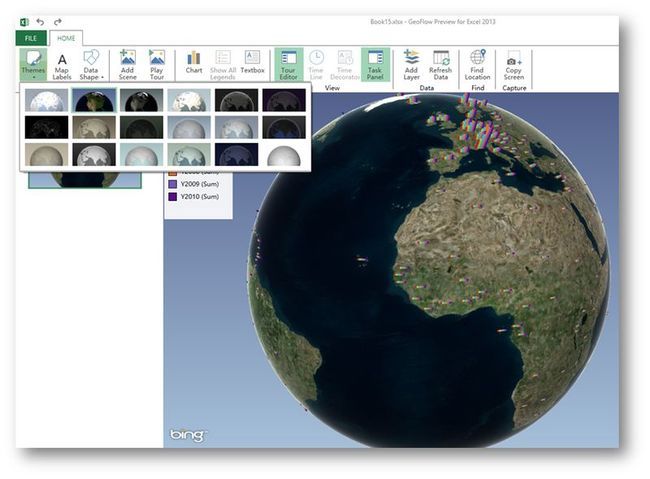Choose the third dark theme in middle row
The image size is (650, 479).
[141, 127]
